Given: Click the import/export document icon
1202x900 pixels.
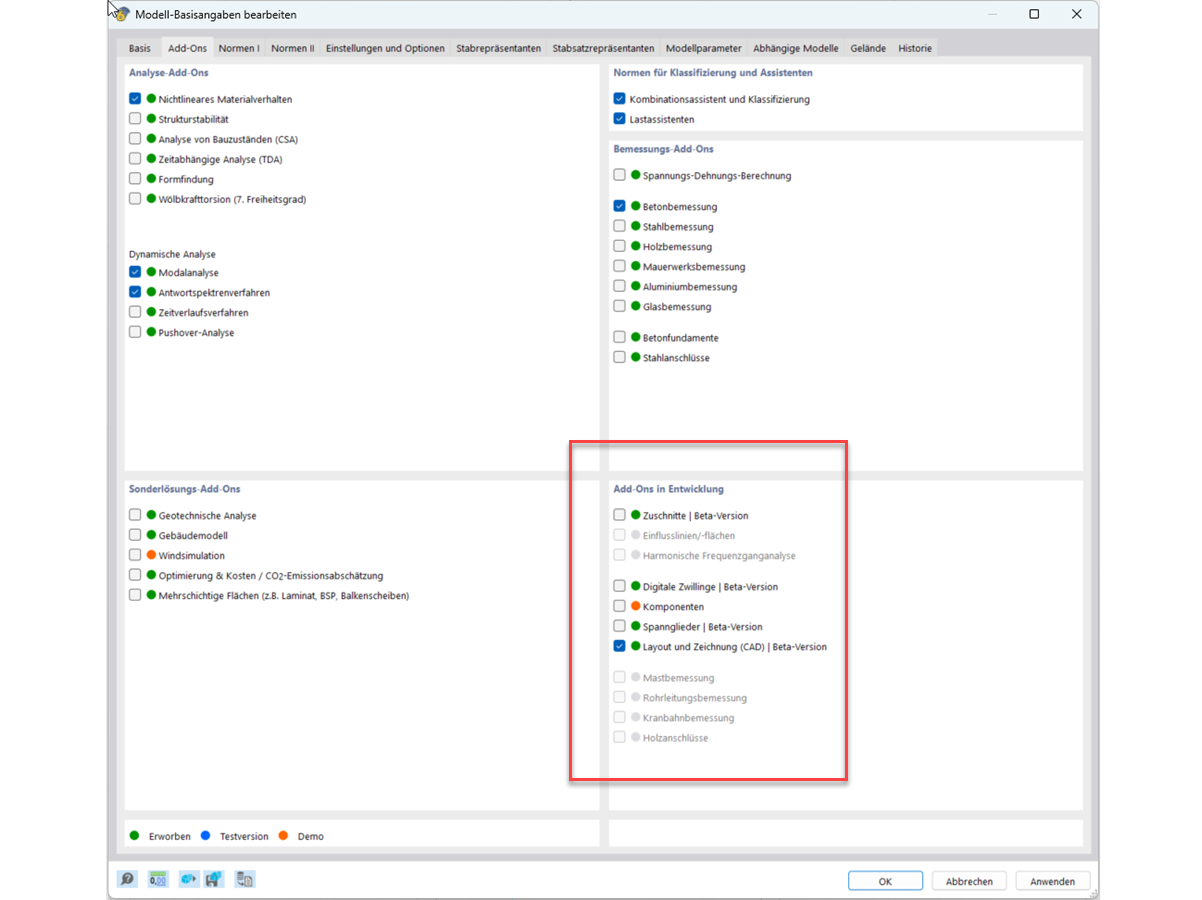Looking at the screenshot, I should pyautogui.click(x=245, y=879).
